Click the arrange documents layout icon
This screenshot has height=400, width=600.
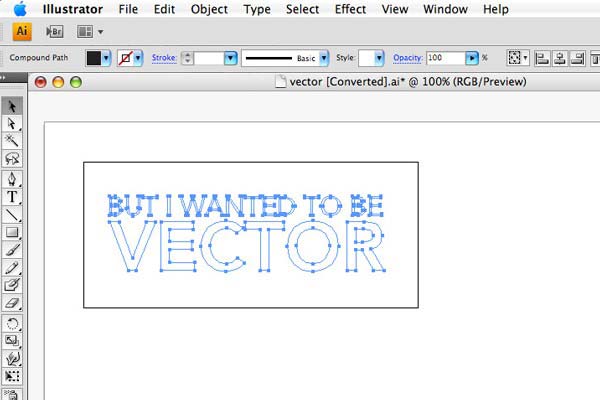click(x=85, y=31)
